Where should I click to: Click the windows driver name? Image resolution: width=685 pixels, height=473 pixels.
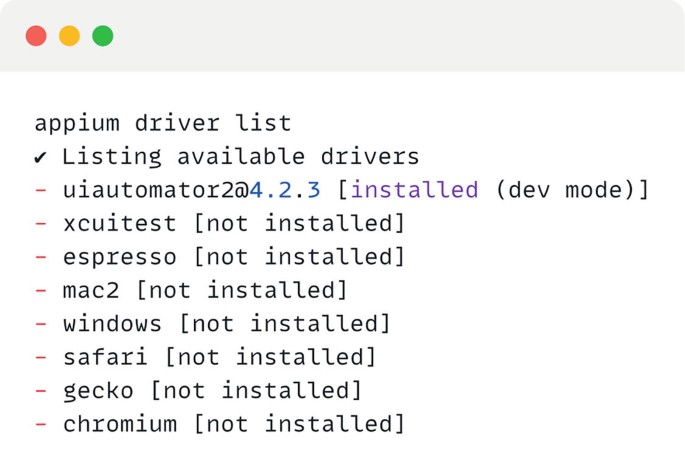pyautogui.click(x=112, y=324)
